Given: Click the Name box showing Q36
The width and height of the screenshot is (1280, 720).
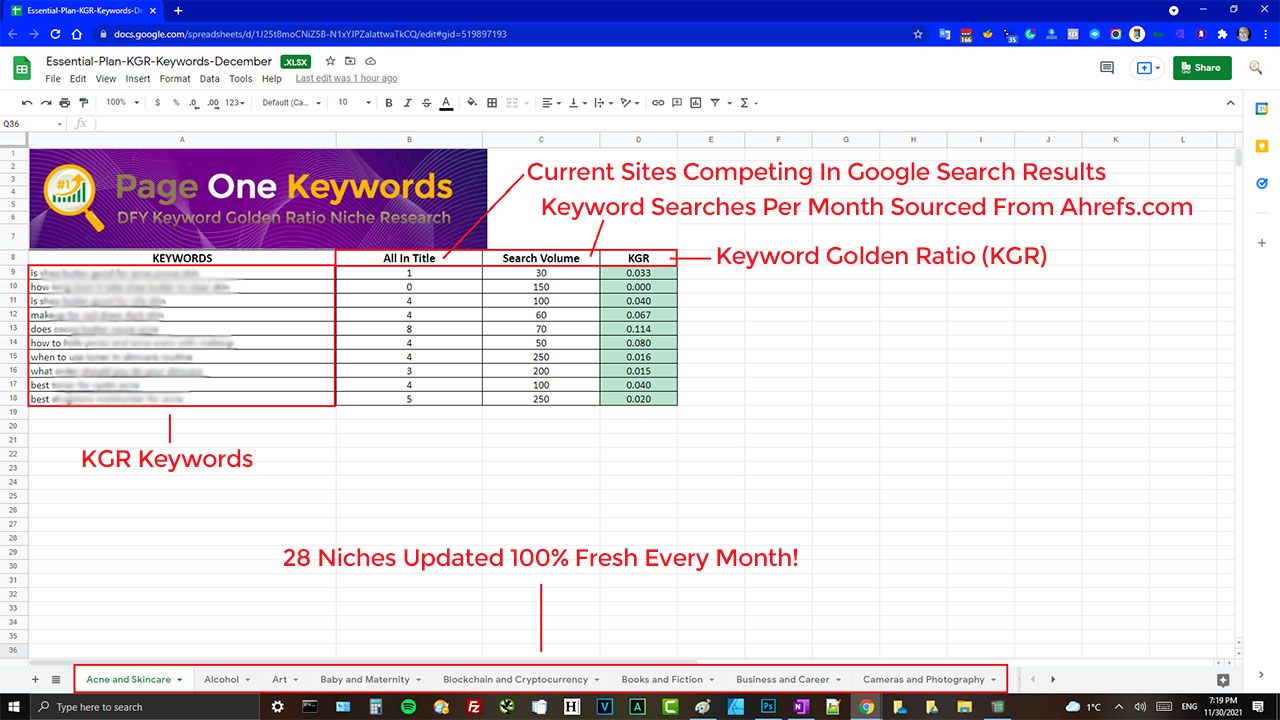Looking at the screenshot, I should point(32,124).
